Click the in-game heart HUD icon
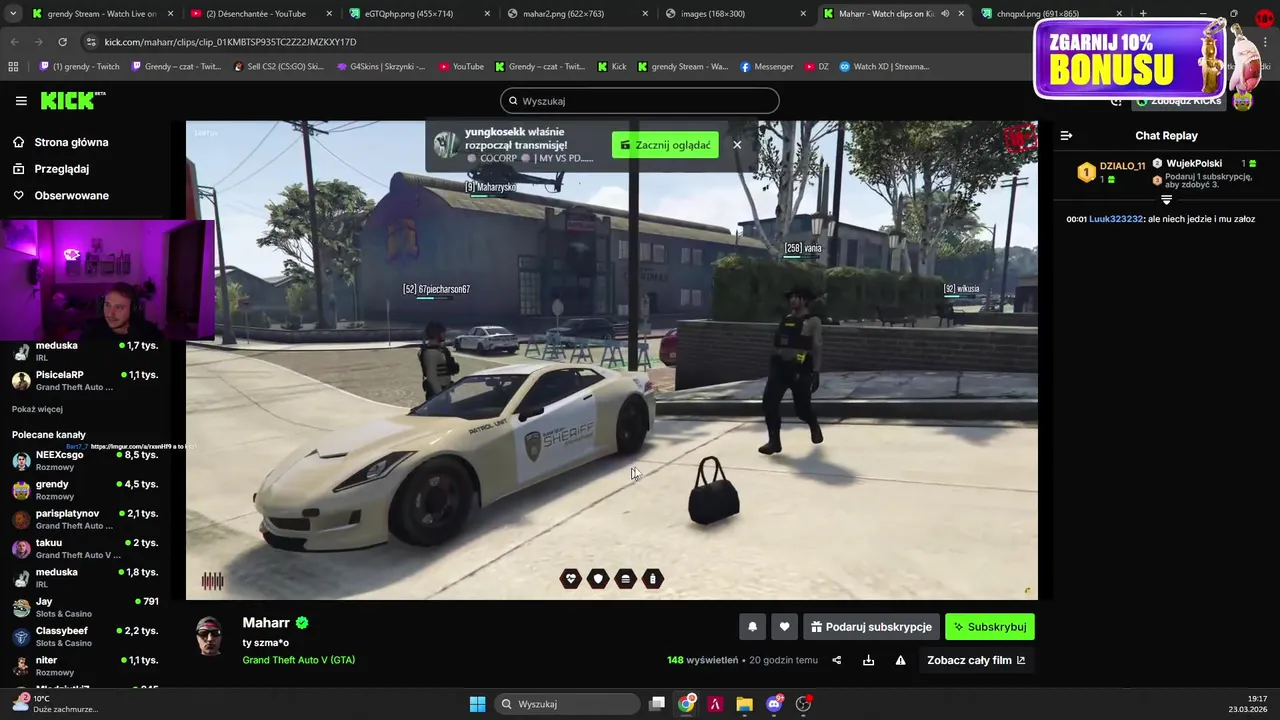Screen dimensions: 1280x720 pyautogui.click(x=570, y=579)
